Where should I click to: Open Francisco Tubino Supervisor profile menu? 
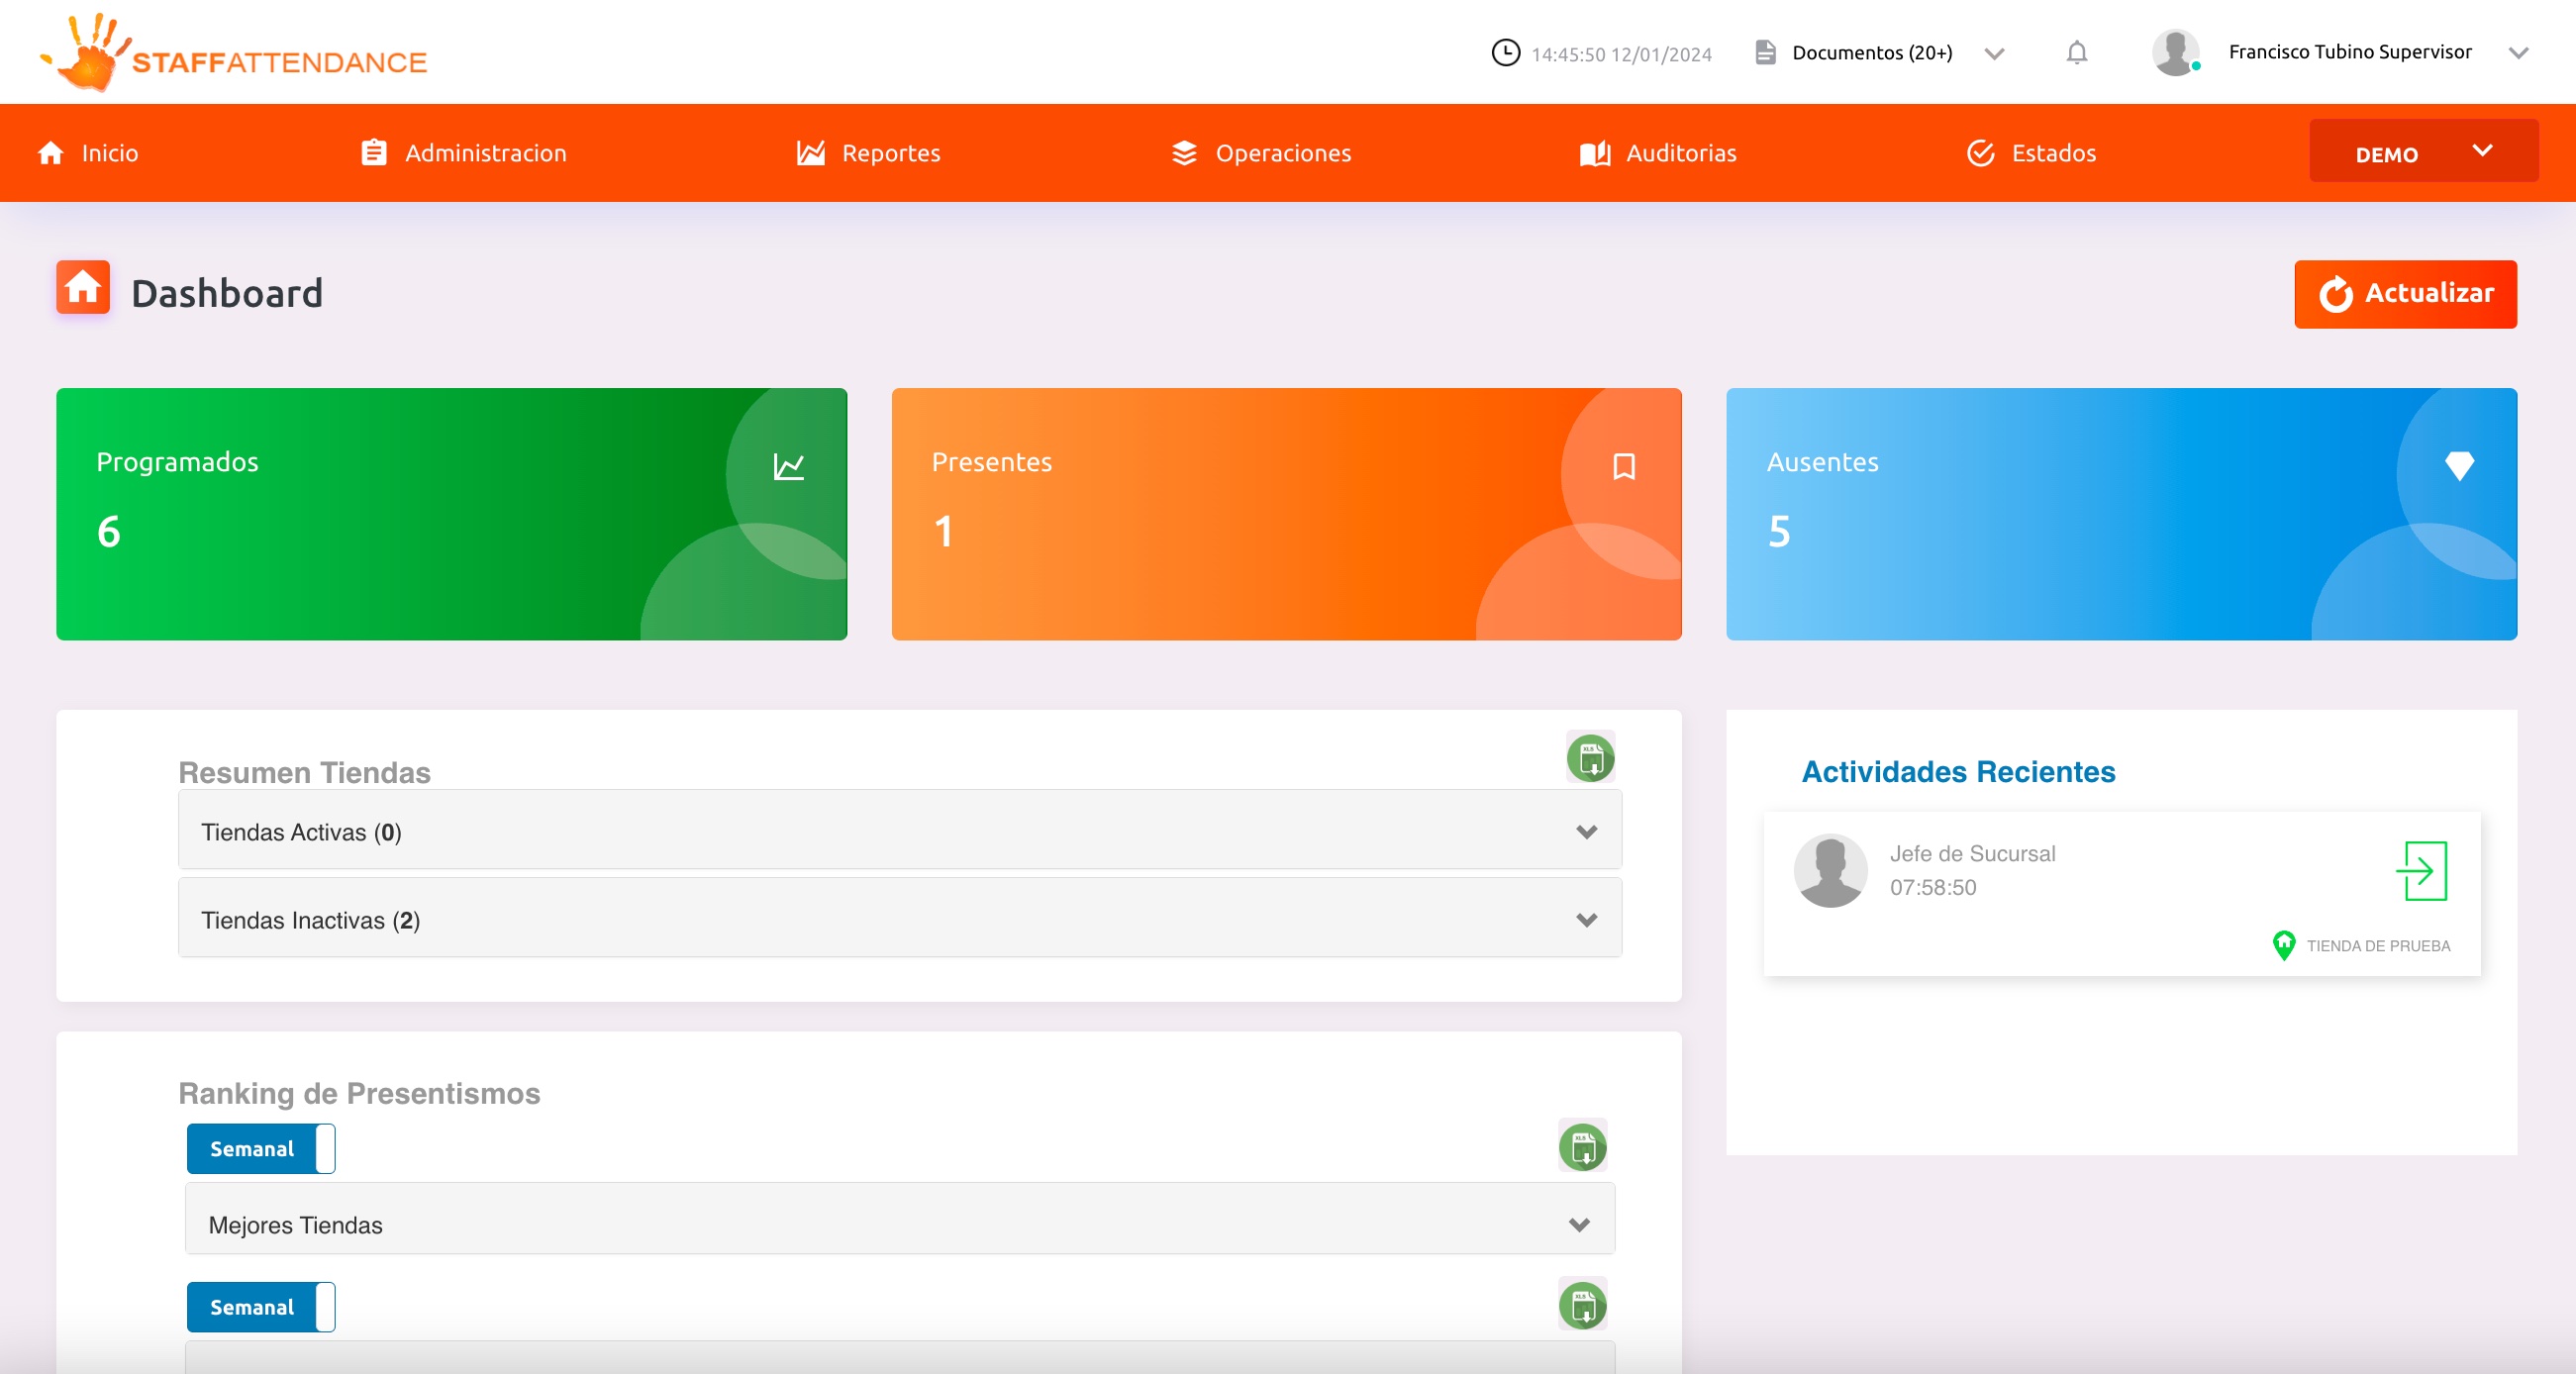point(2348,52)
